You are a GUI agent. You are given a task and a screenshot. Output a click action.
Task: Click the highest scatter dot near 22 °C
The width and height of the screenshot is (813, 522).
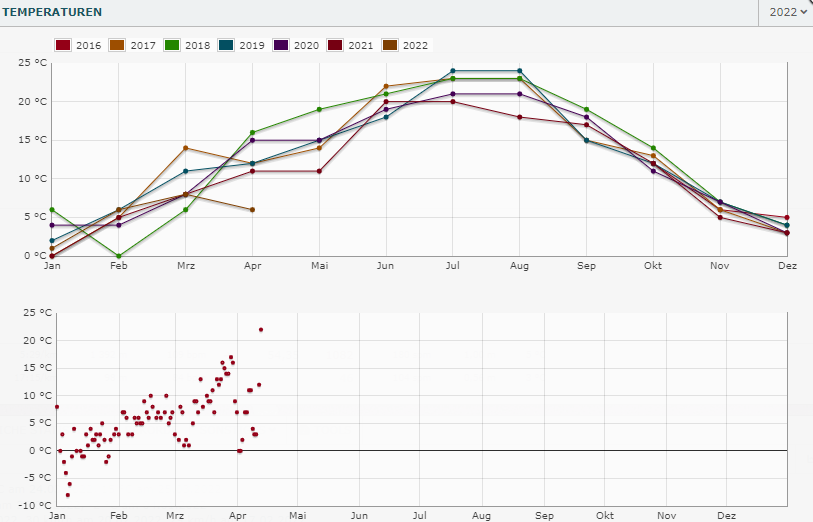pyautogui.click(x=261, y=329)
